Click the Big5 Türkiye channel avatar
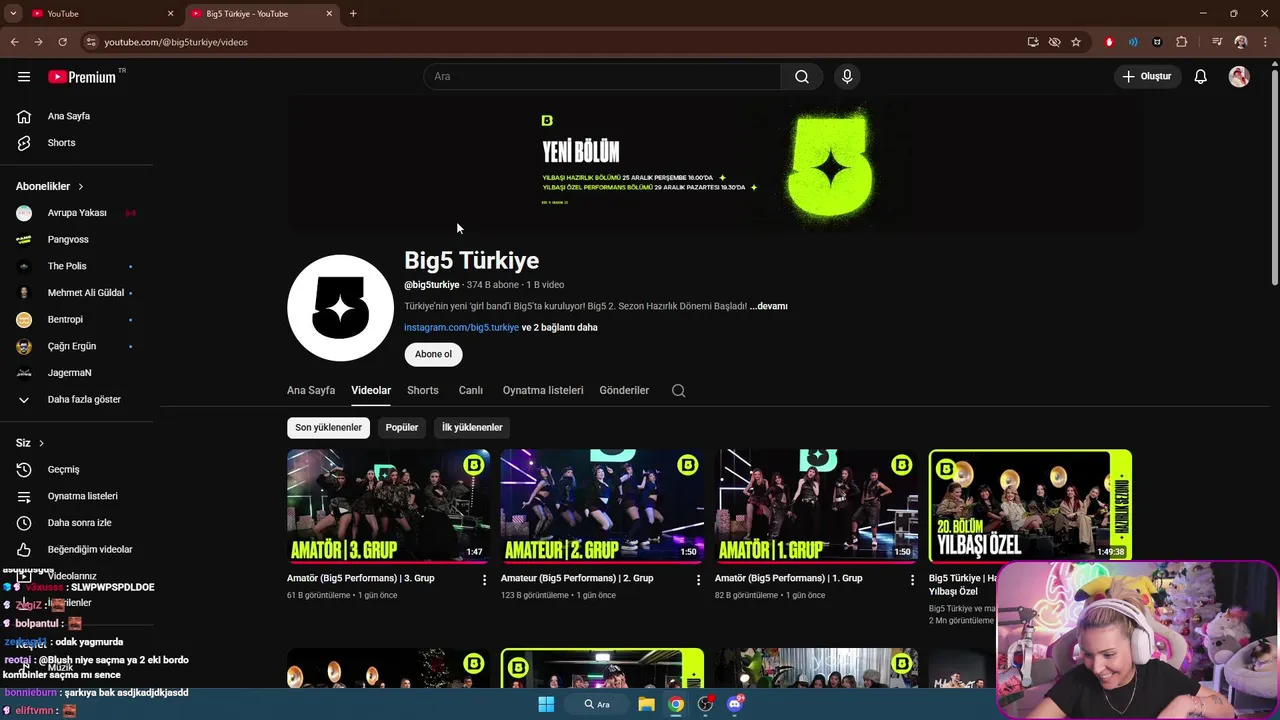The image size is (1280, 720). [x=340, y=308]
